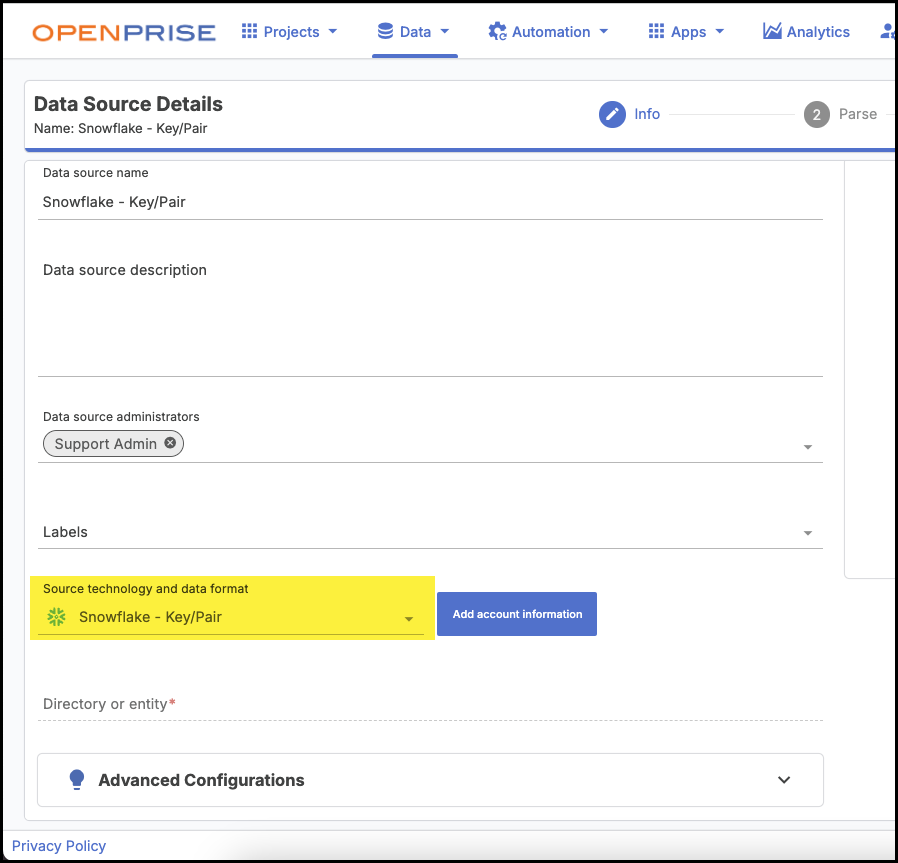
Task: Open the Privacy Policy link
Action: point(58,846)
